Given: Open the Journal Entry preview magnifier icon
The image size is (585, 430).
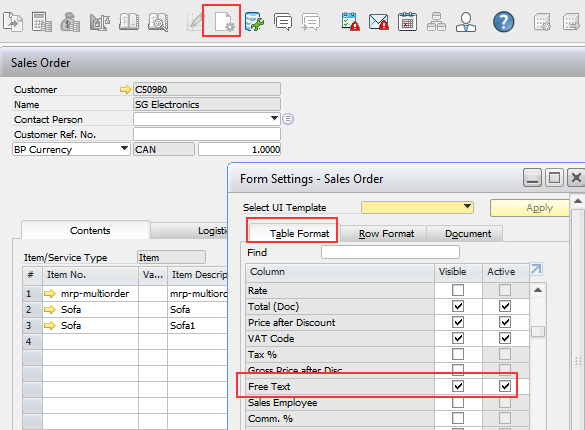Looking at the screenshot, I should pos(158,22).
